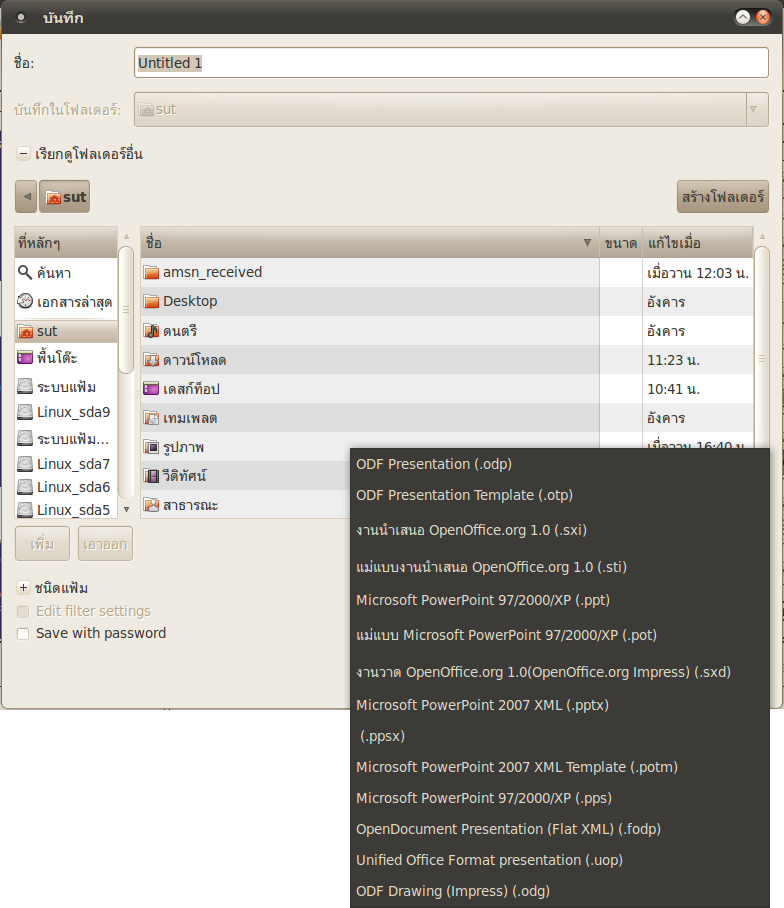Select Microsoft PowerPoint 97/2000/XP (.pps)
This screenshot has height=908, width=784.
(x=560, y=798)
